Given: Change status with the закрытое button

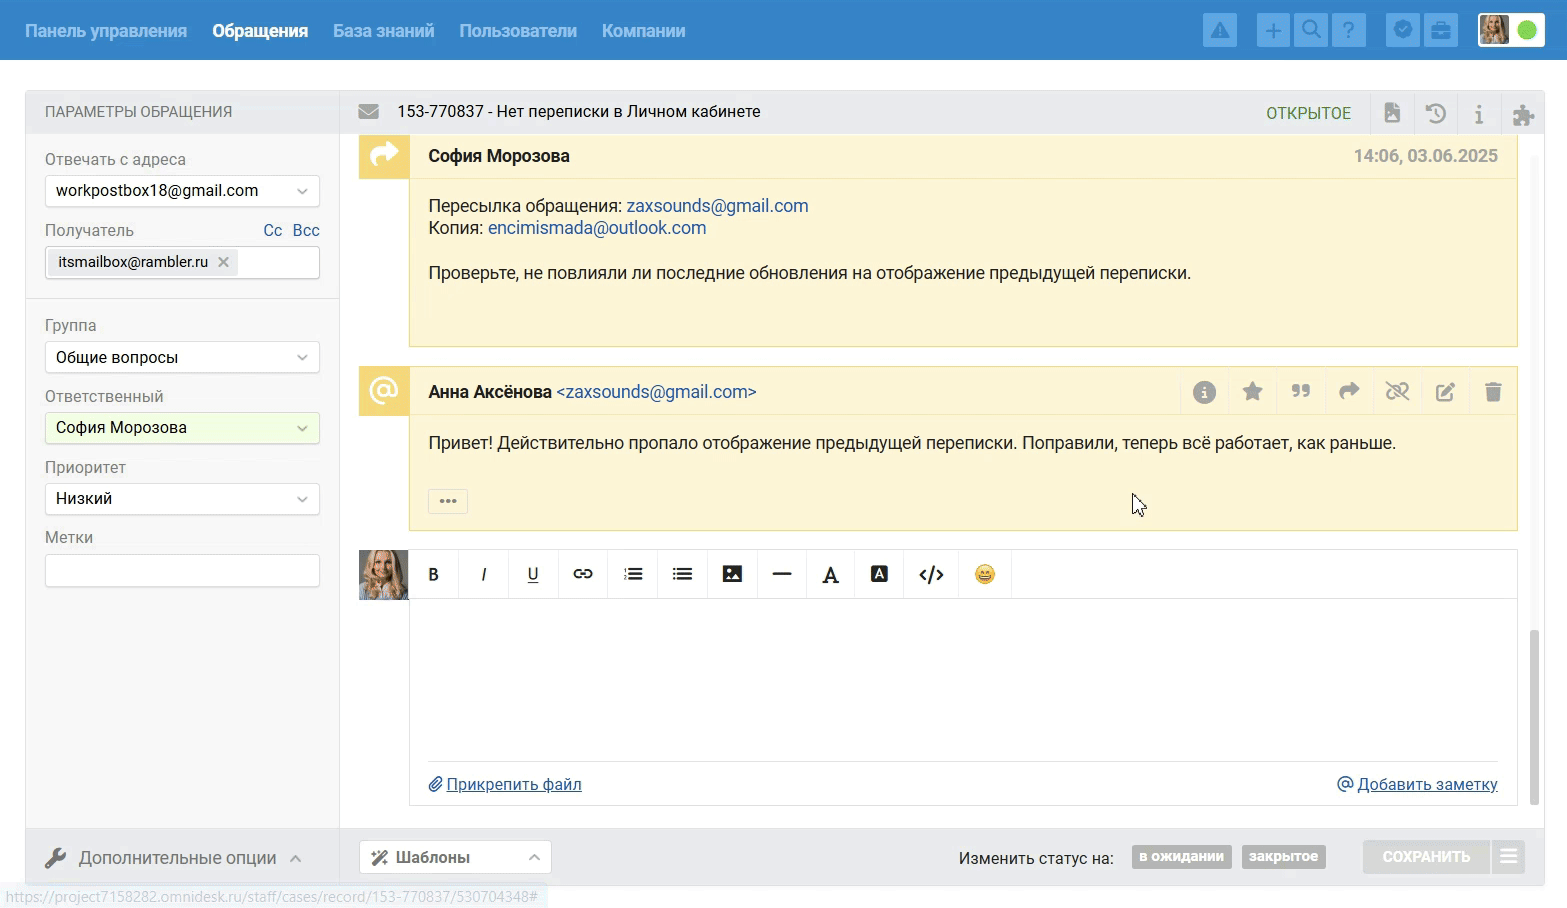Looking at the screenshot, I should tap(1283, 857).
